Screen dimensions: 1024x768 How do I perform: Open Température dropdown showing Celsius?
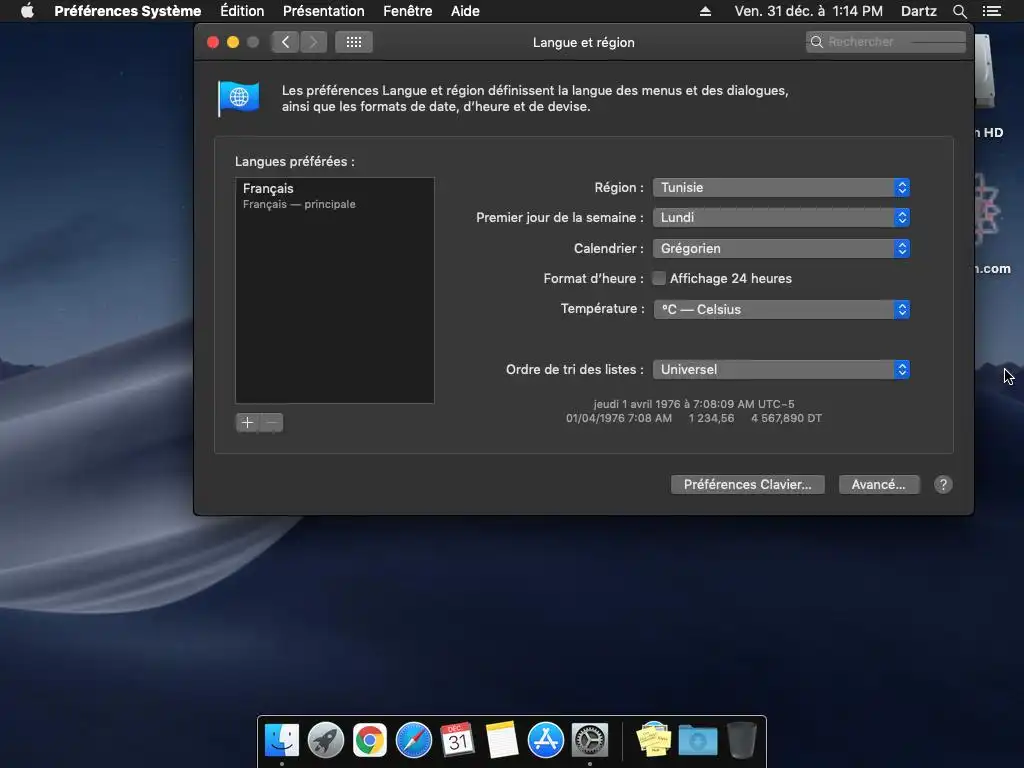(x=781, y=310)
